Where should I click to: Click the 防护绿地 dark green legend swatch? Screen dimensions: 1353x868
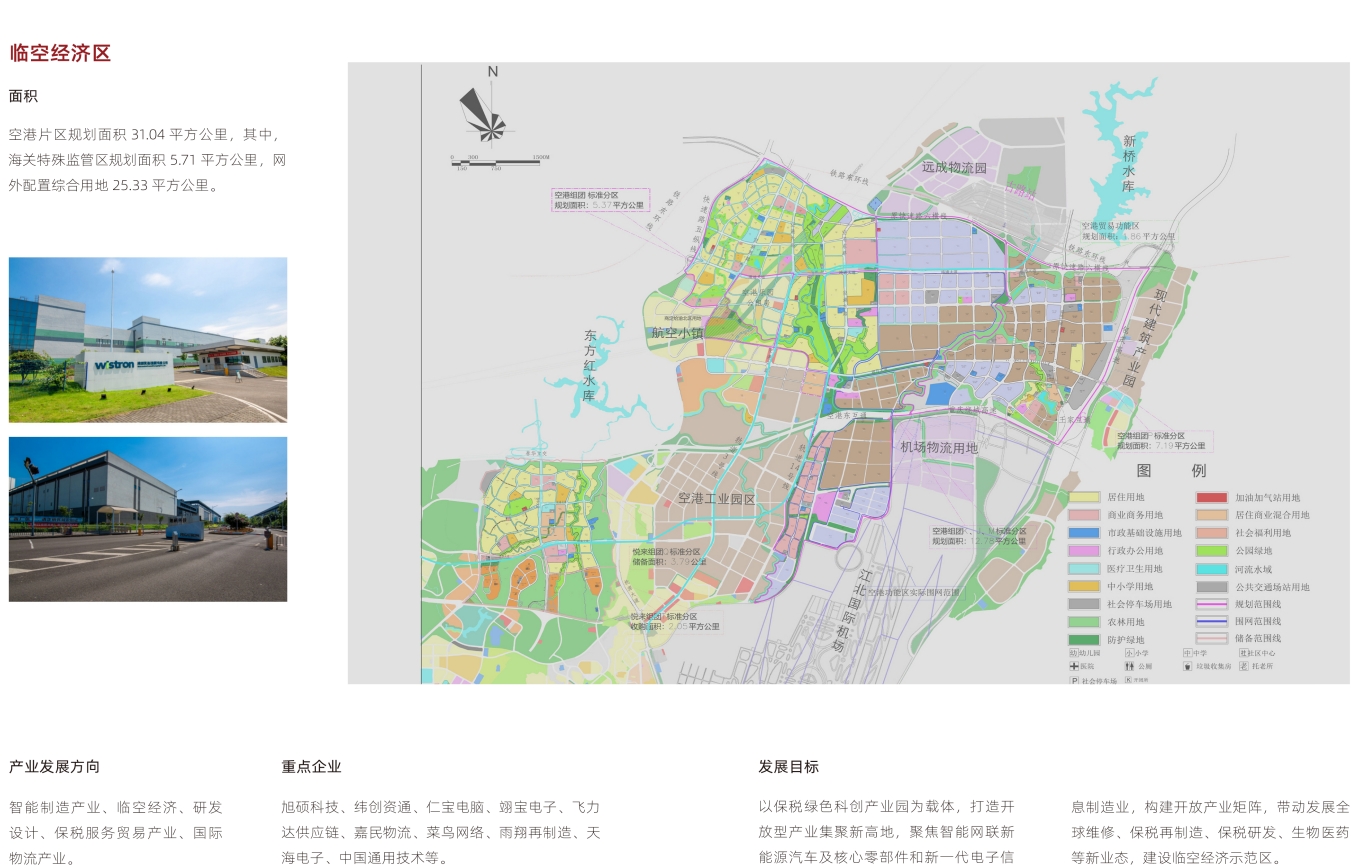click(1084, 640)
